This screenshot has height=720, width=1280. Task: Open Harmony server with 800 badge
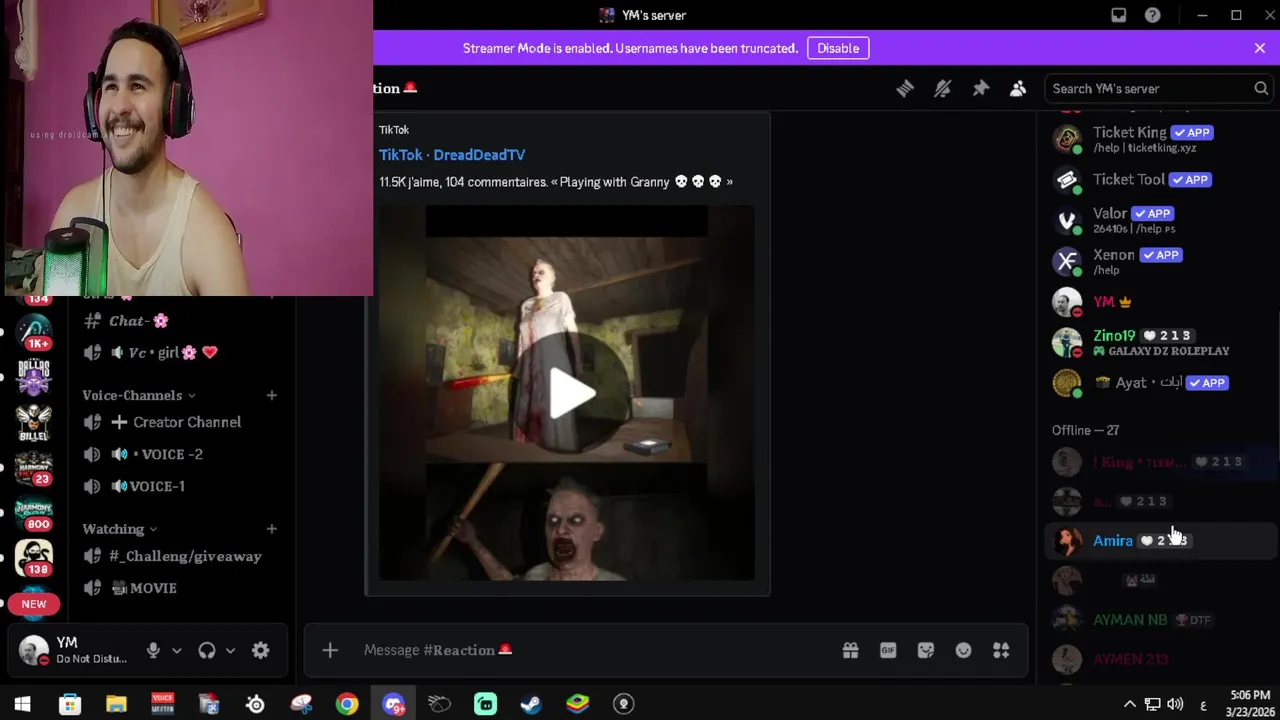34,512
